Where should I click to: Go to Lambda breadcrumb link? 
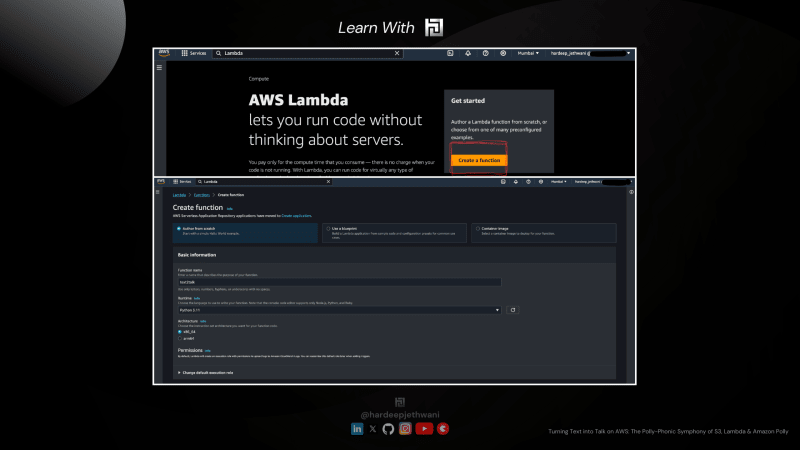pyautogui.click(x=179, y=195)
